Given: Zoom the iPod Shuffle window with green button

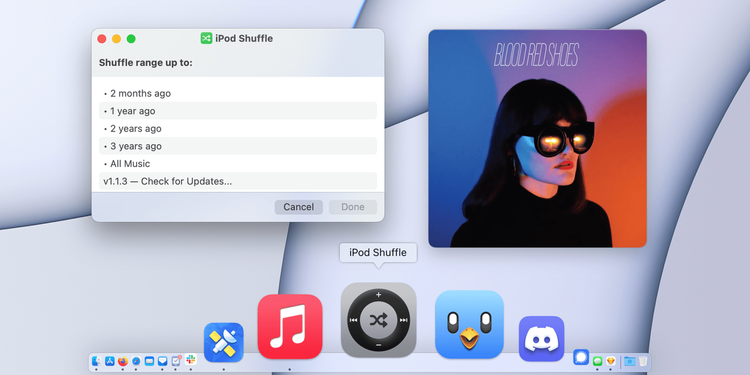Looking at the screenshot, I should click(x=131, y=39).
